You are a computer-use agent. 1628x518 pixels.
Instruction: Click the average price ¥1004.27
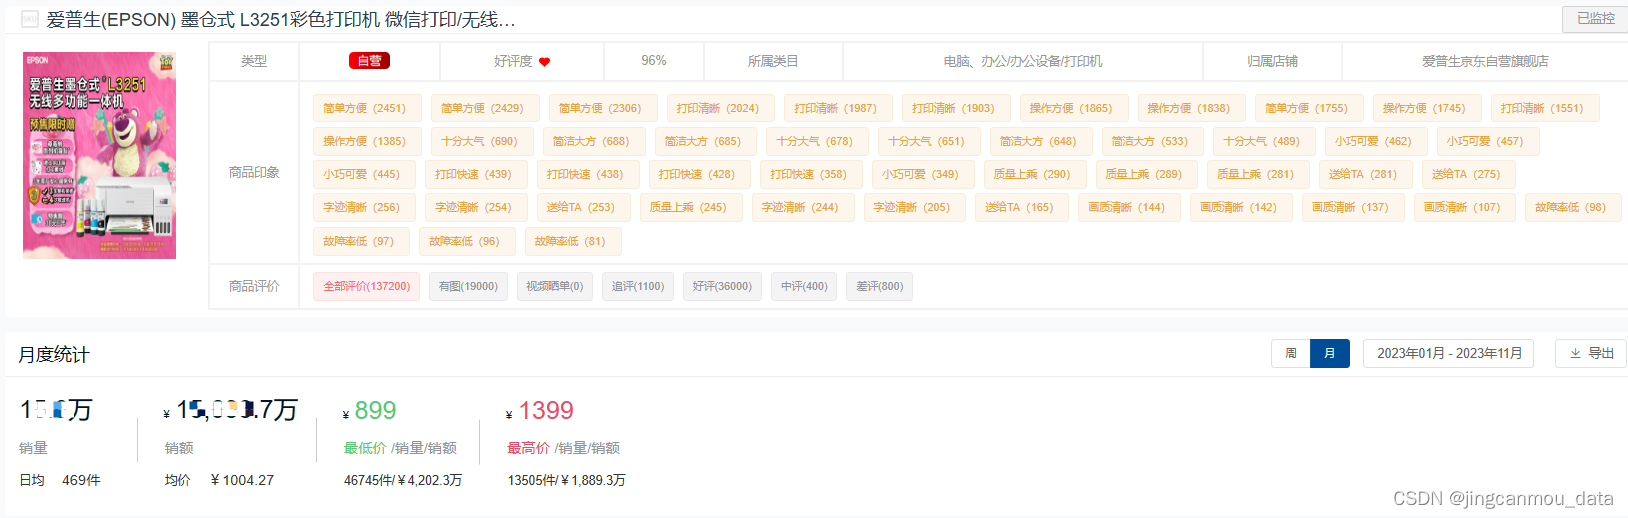(243, 480)
